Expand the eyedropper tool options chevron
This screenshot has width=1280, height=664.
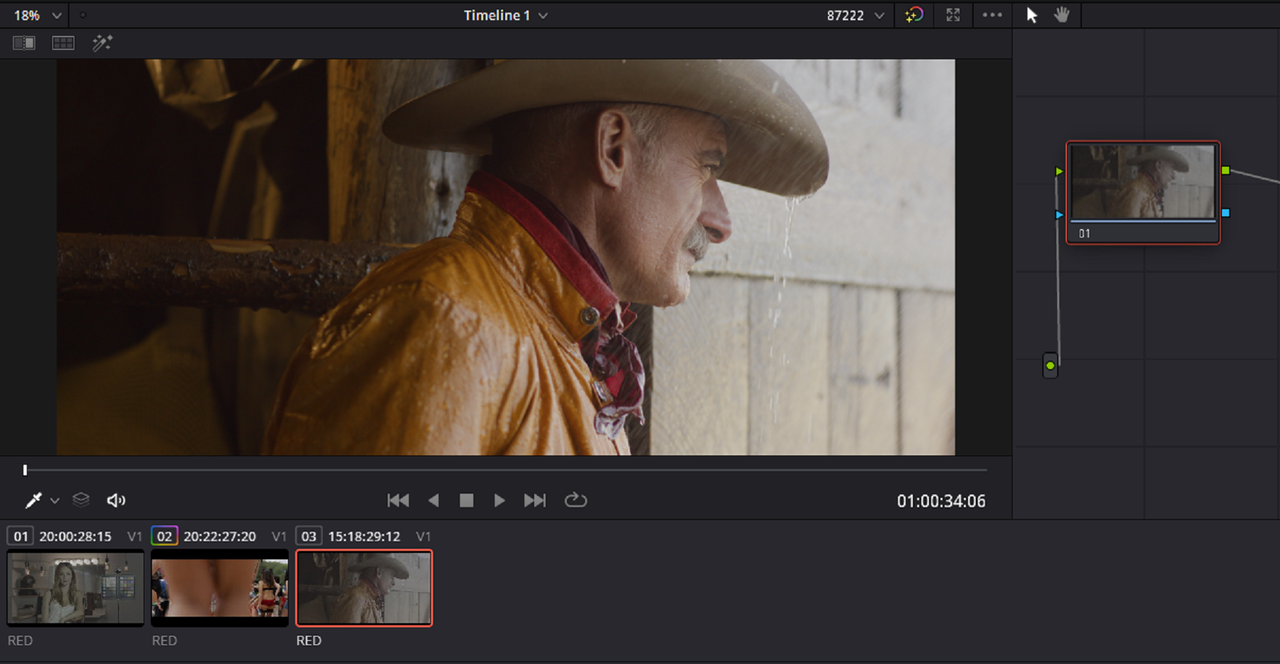point(55,500)
